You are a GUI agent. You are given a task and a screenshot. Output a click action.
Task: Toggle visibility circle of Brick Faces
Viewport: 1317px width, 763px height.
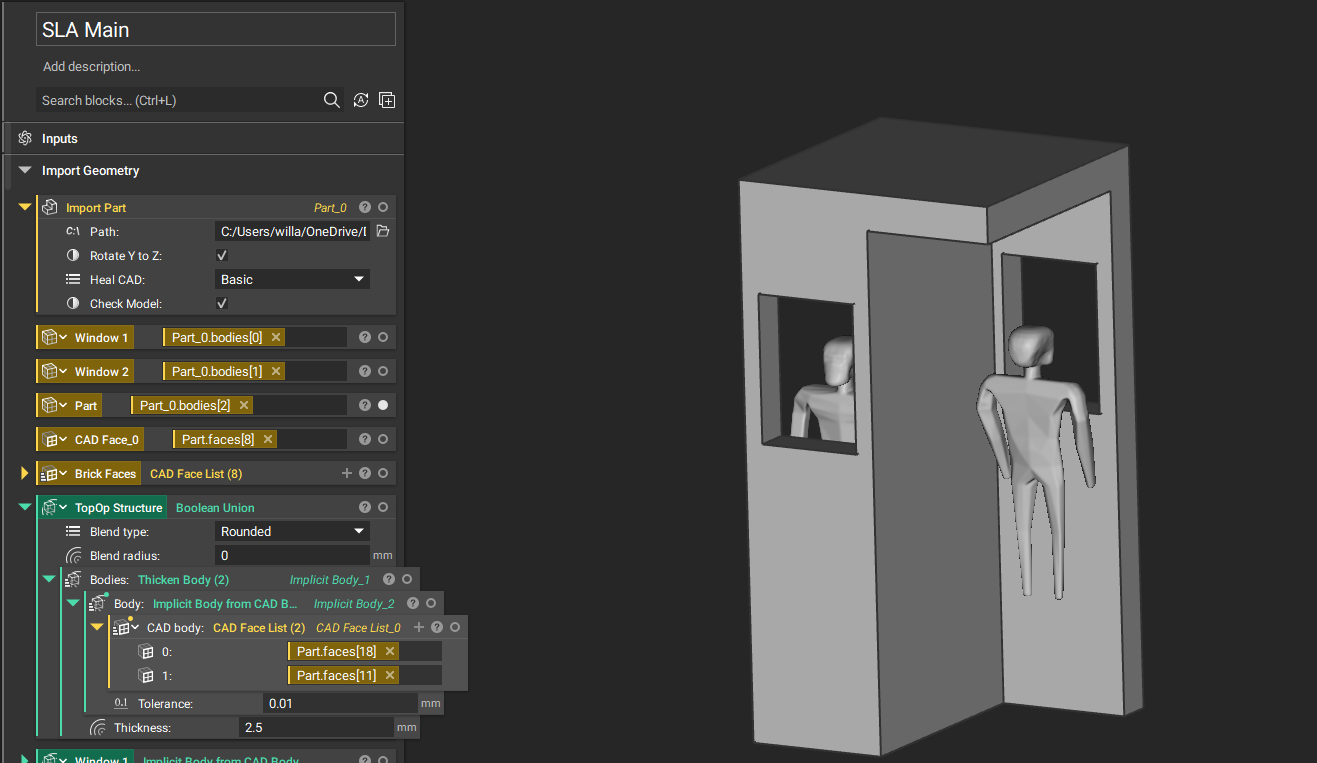[x=383, y=473]
